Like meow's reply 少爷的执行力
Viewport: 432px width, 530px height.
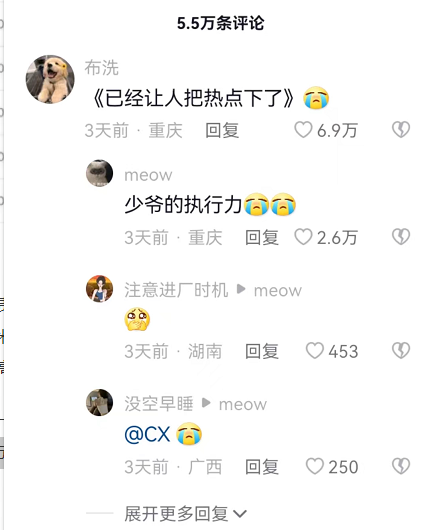coord(303,237)
